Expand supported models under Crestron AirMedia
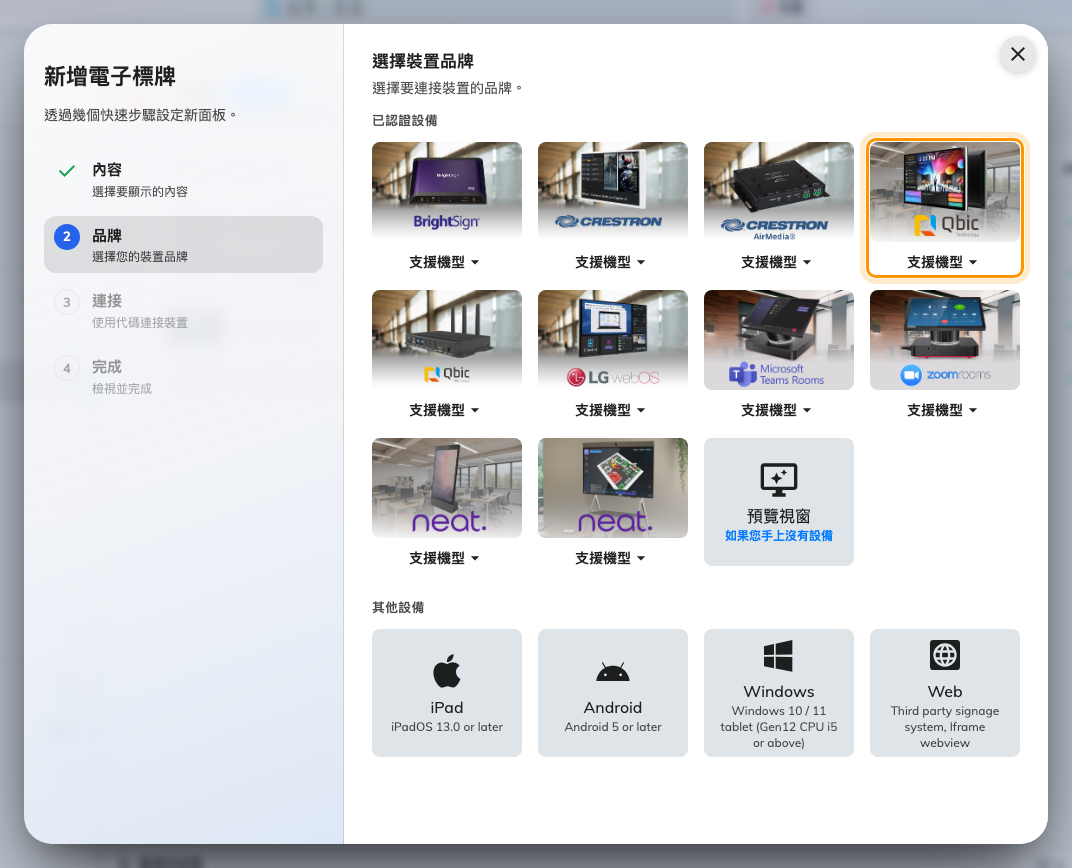The height and width of the screenshot is (868, 1072). point(777,262)
